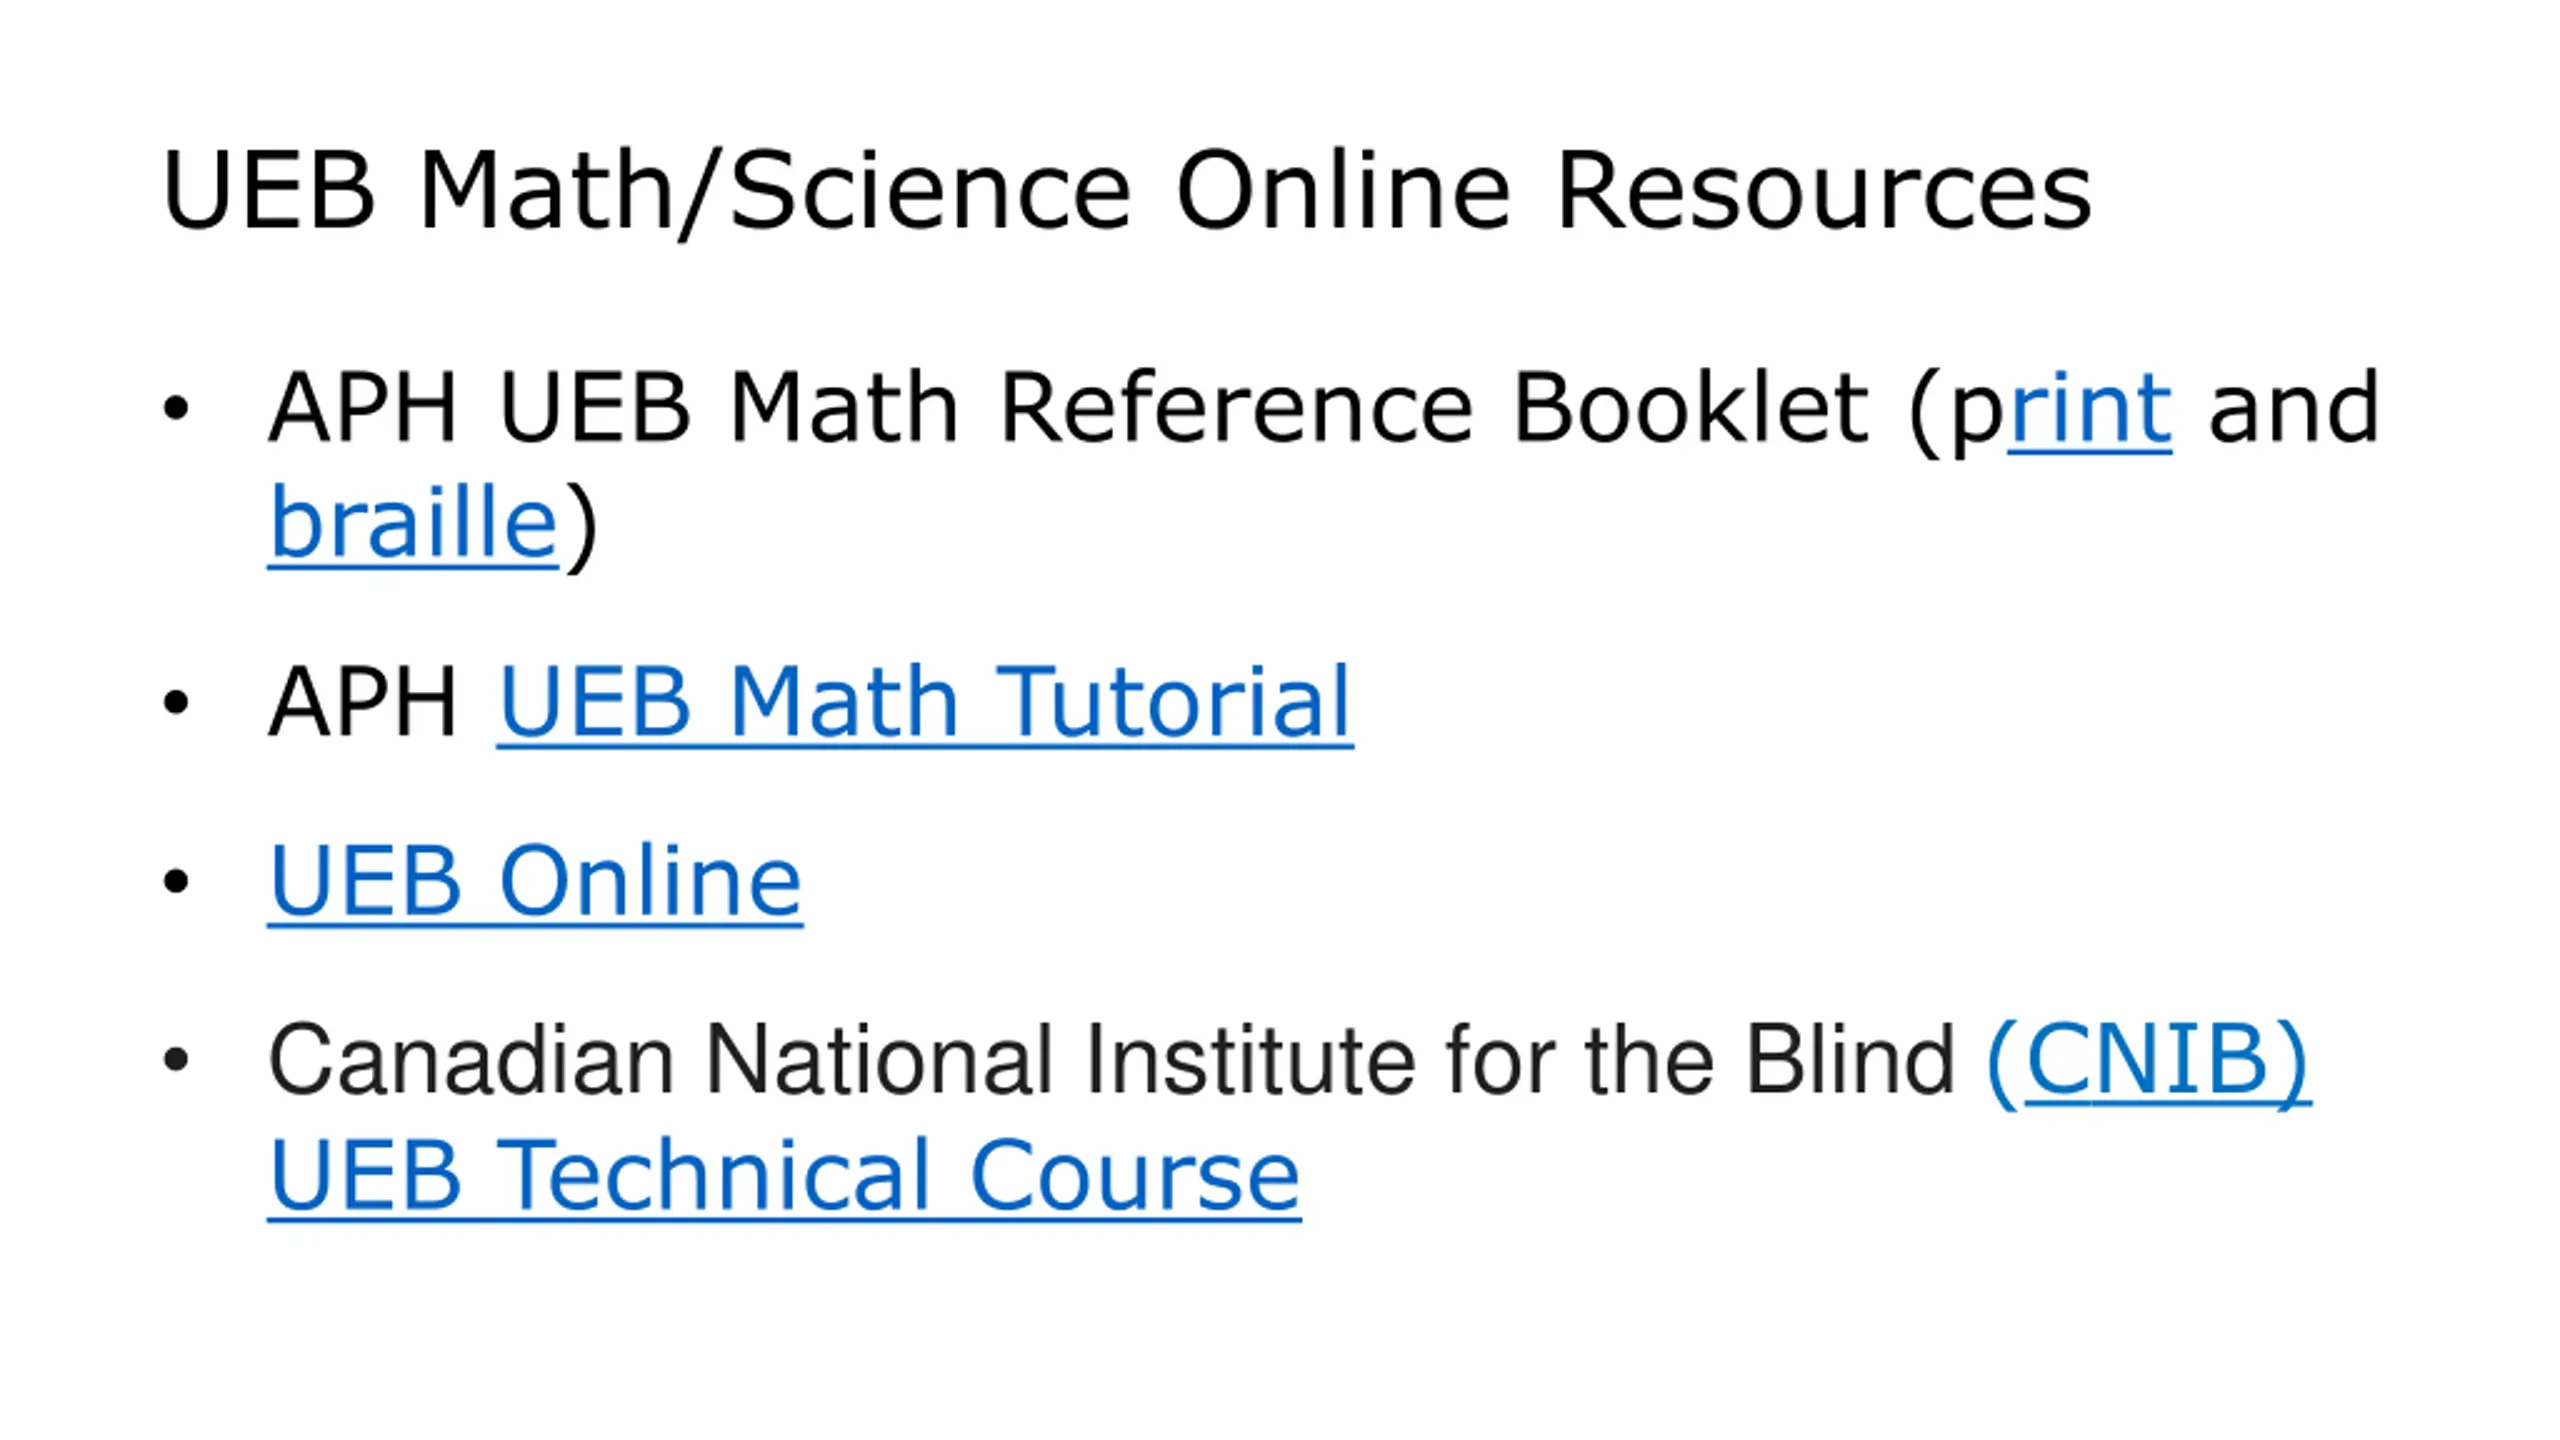The height and width of the screenshot is (1440, 2560).
Task: Click the closing parenthesis after braille
Action: coord(581,527)
